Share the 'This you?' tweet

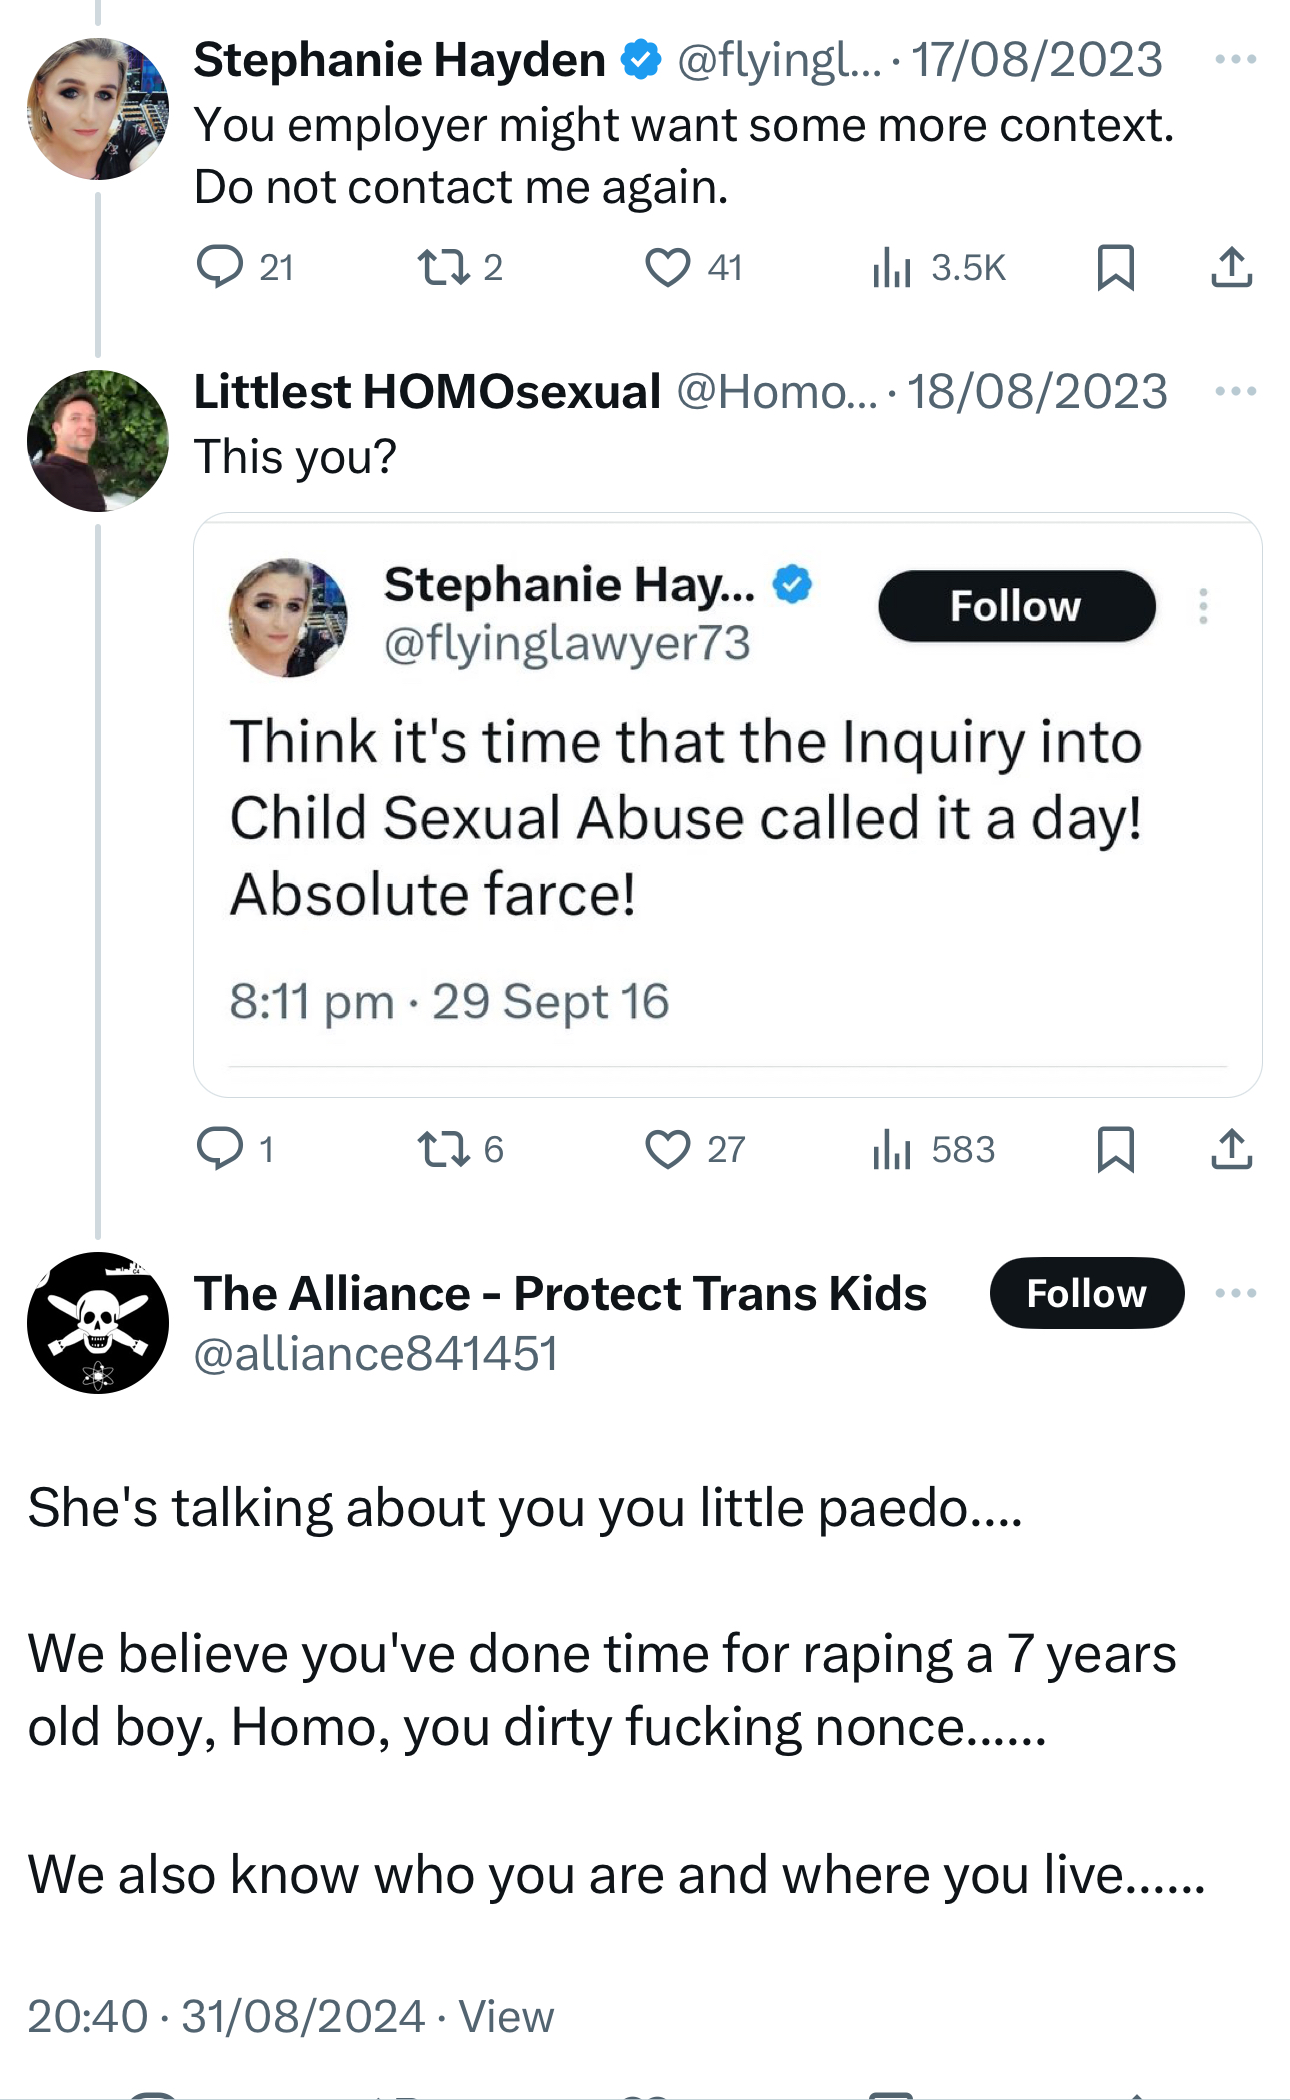(x=1231, y=1149)
